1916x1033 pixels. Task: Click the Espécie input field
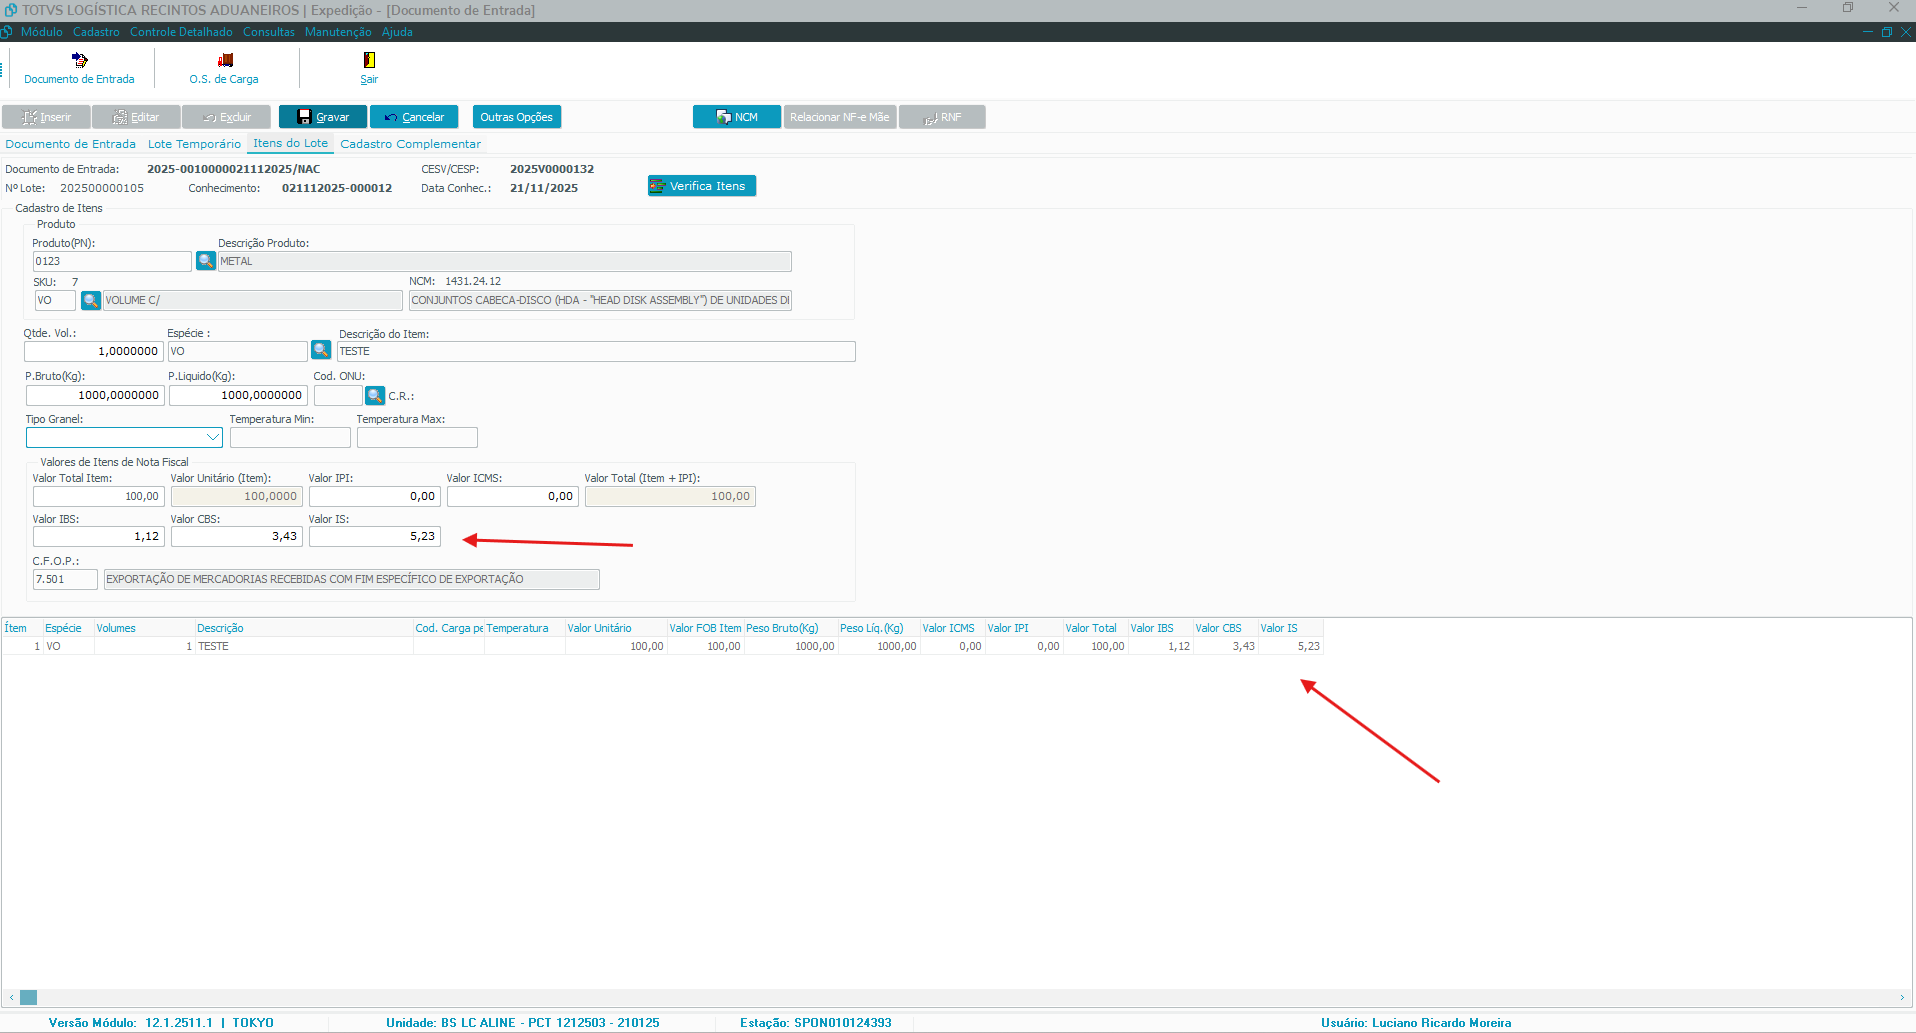pos(237,351)
